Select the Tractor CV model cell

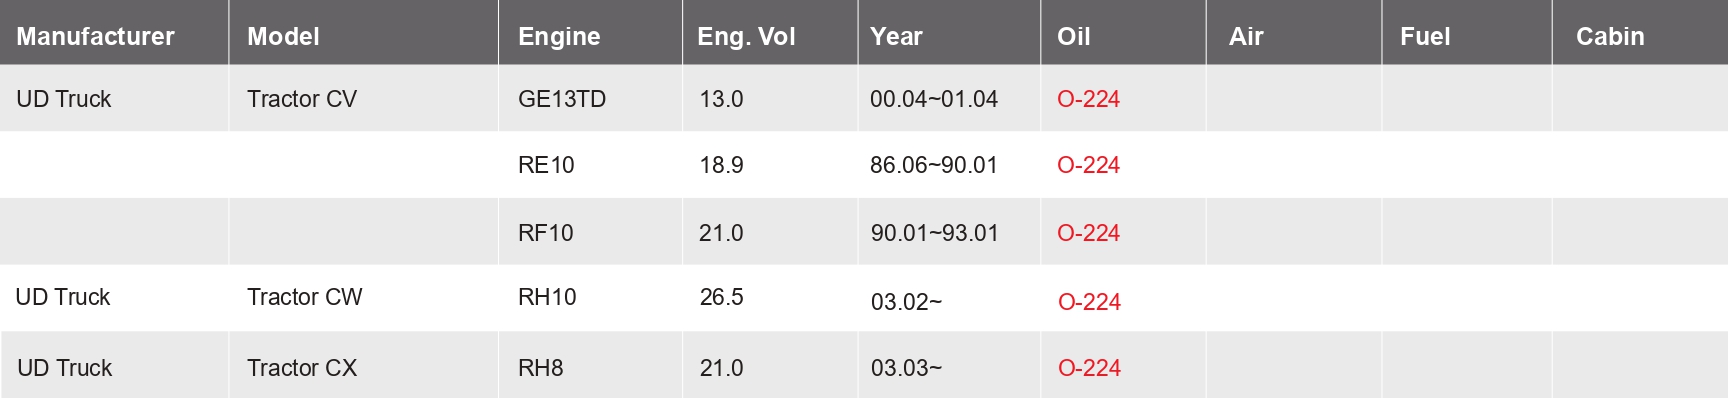tap(302, 99)
